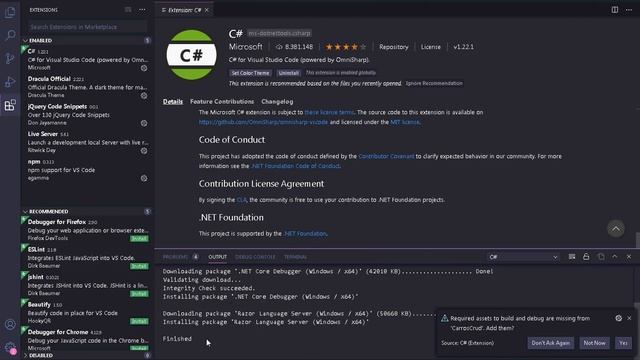Screen dimensions: 640x360
Task: Uninstall the C# extension
Action: coord(289,73)
